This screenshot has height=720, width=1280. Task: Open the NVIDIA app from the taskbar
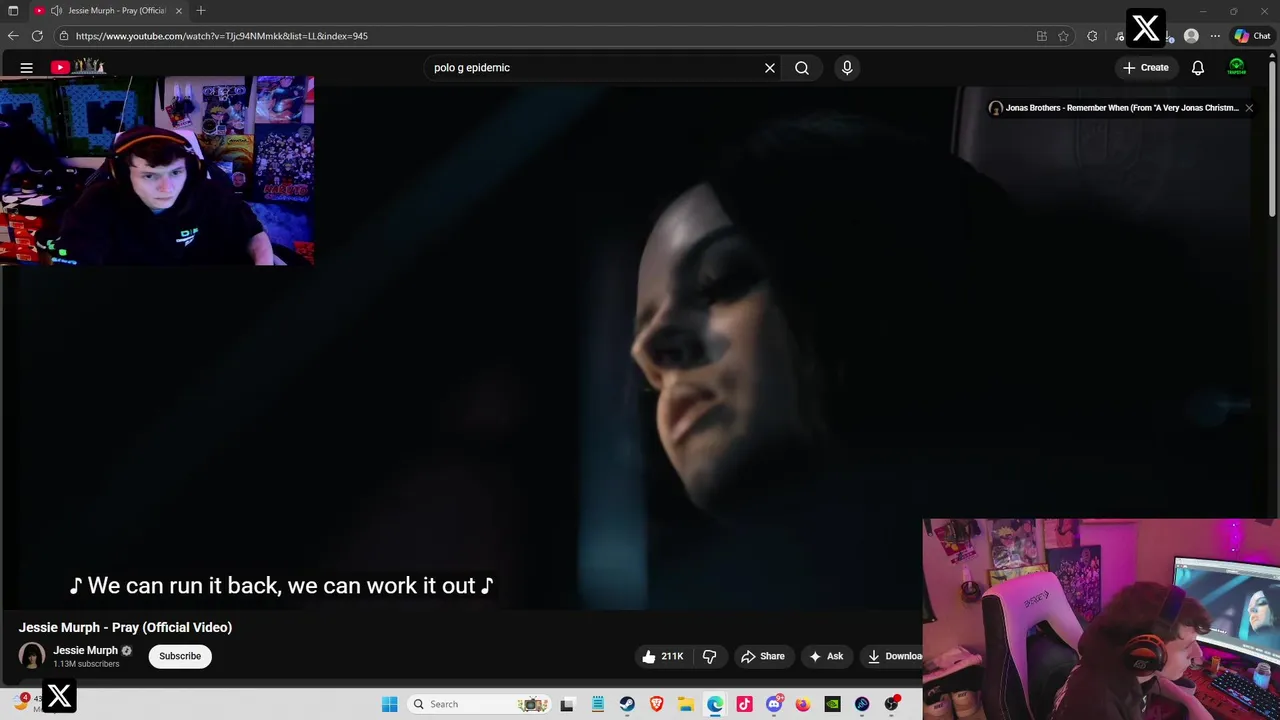click(832, 704)
